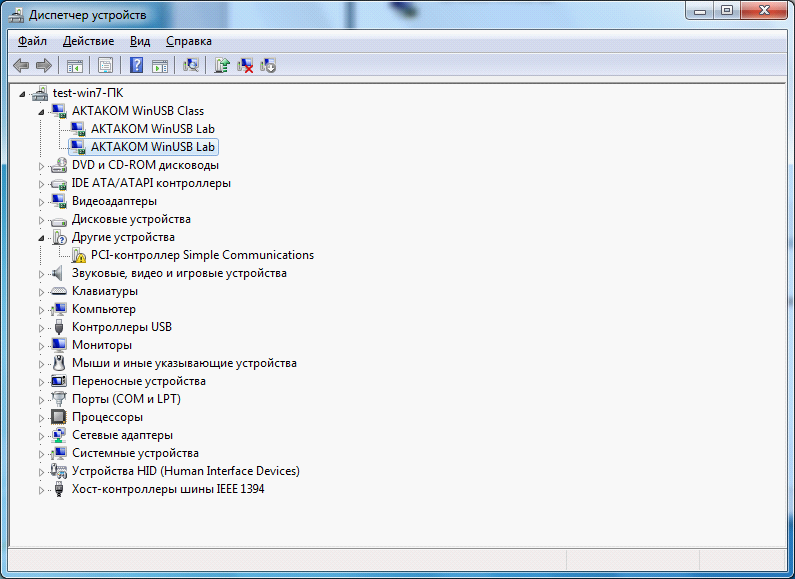Select the Переносные устройства label

coord(139,381)
